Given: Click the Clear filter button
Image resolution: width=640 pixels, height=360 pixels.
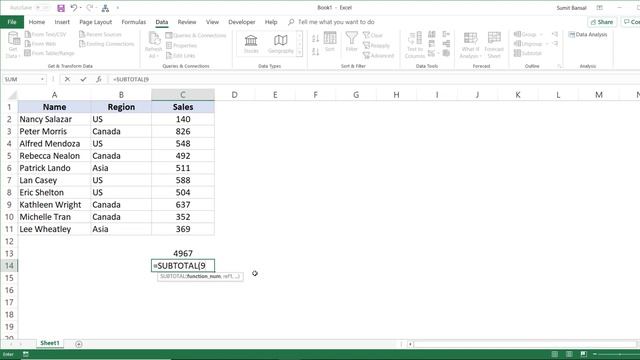Looking at the screenshot, I should pos(373,36).
